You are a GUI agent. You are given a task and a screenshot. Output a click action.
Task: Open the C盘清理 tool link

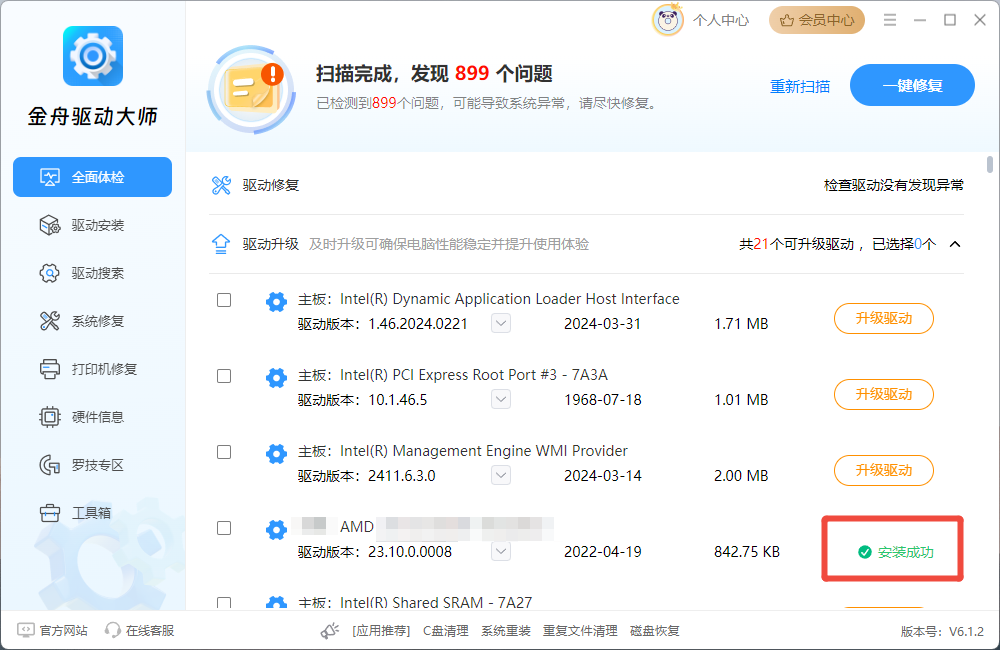[446, 631]
